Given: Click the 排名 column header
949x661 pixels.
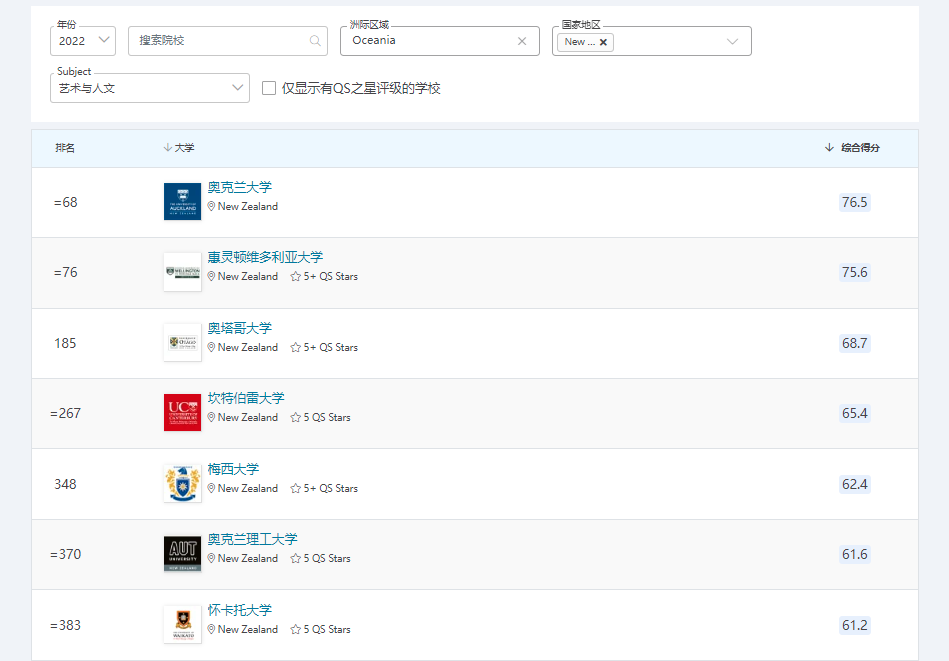Looking at the screenshot, I should click(65, 148).
